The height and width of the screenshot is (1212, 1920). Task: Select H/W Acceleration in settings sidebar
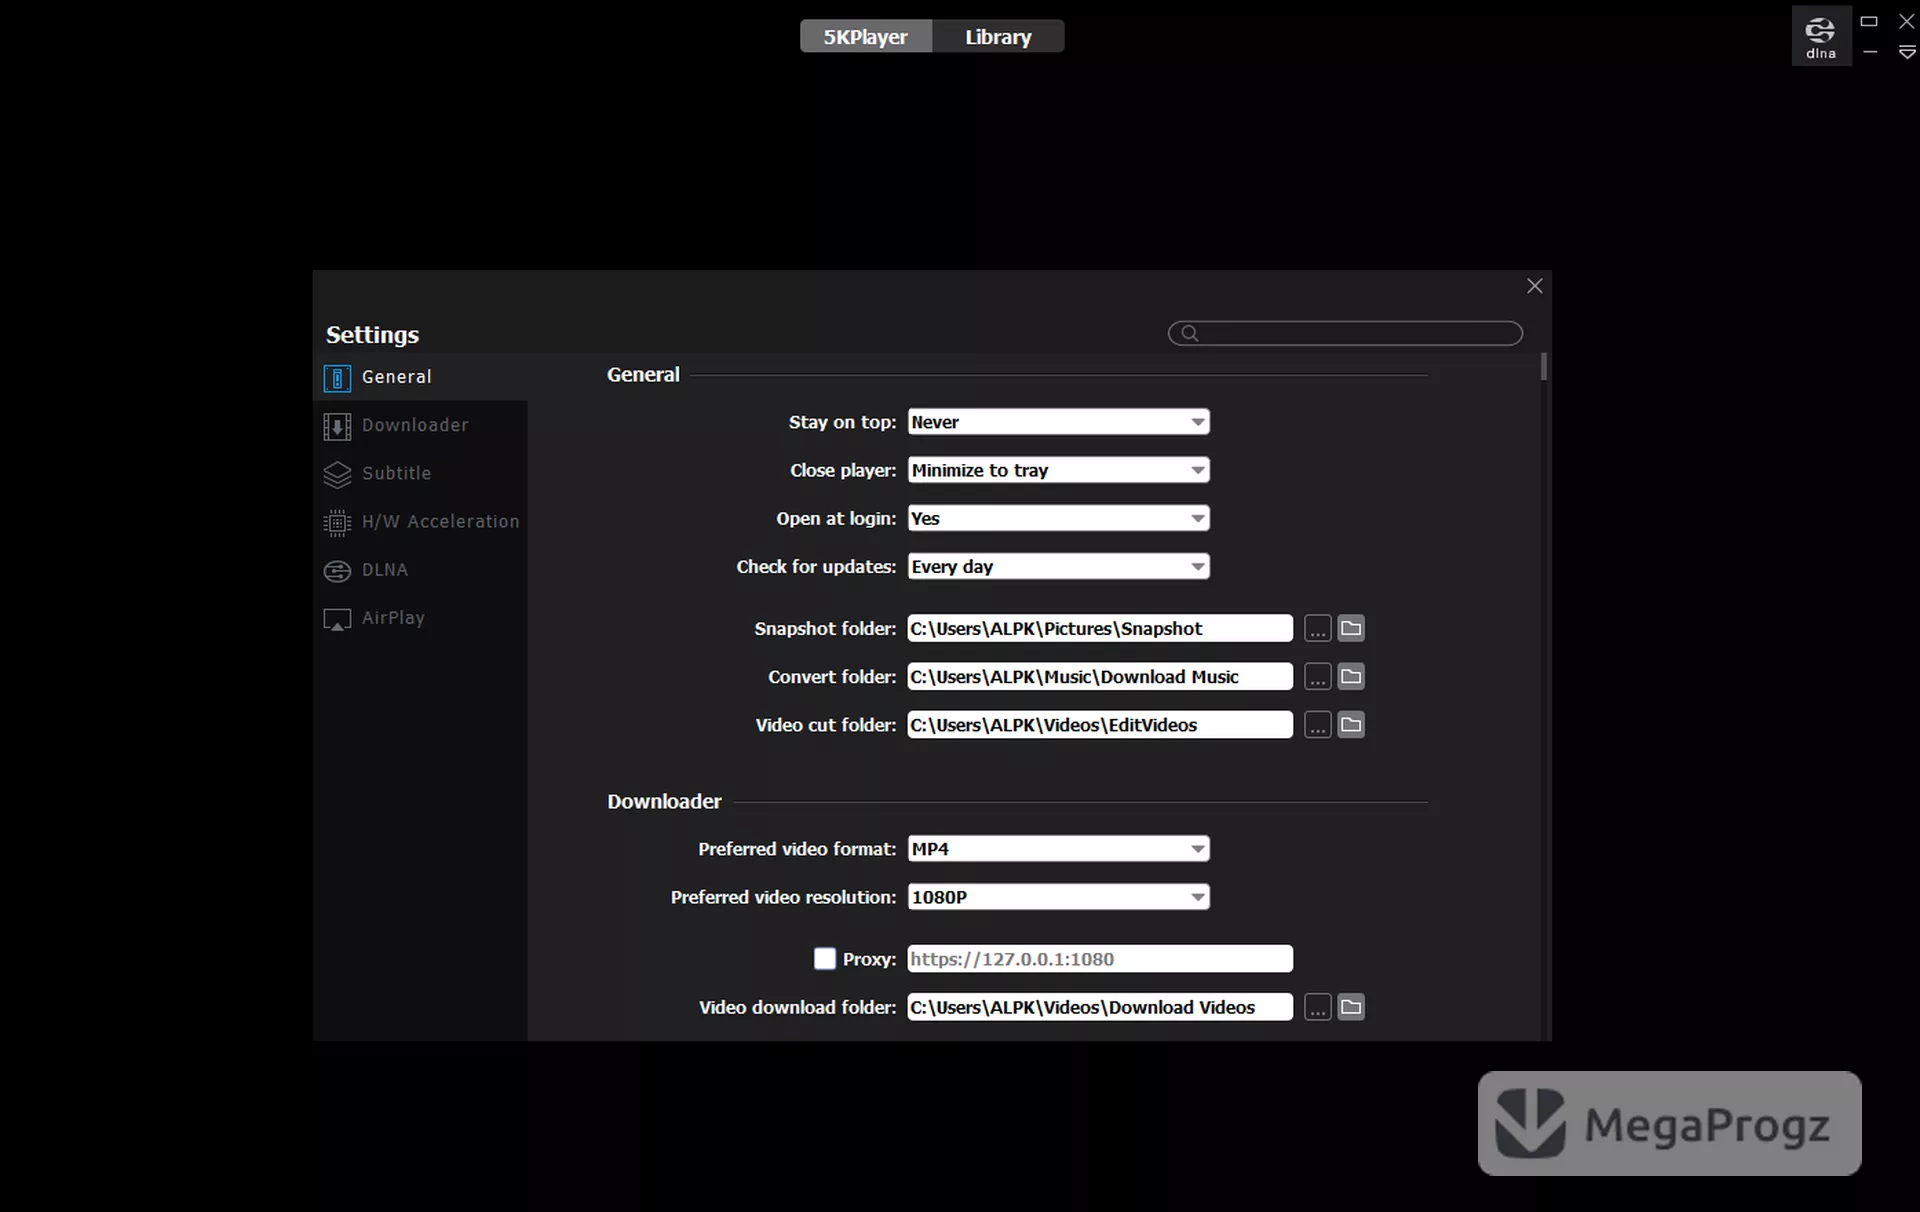(420, 521)
